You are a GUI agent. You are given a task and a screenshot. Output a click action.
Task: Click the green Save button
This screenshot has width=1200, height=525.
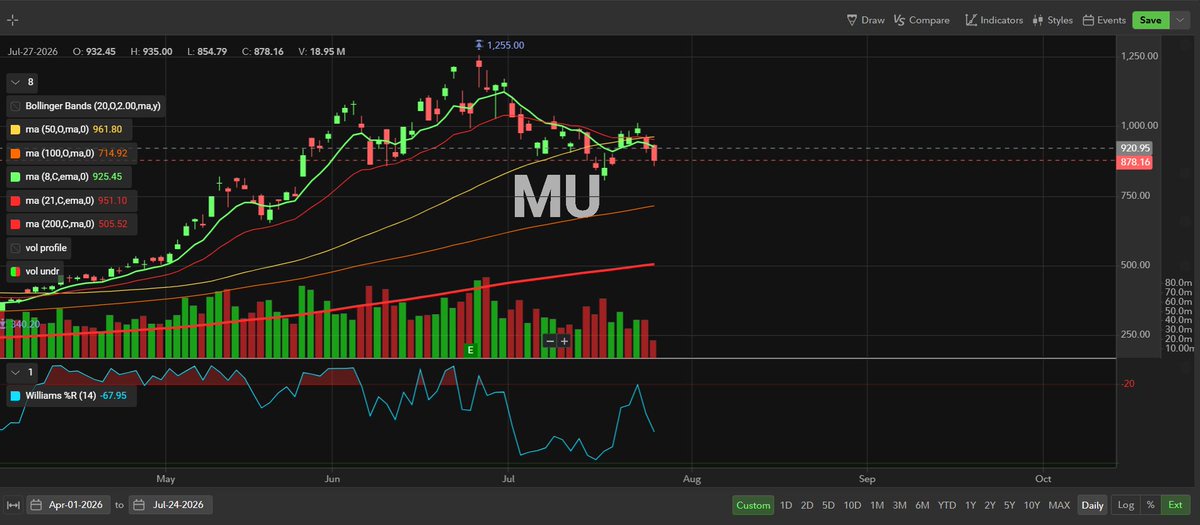(x=1150, y=20)
